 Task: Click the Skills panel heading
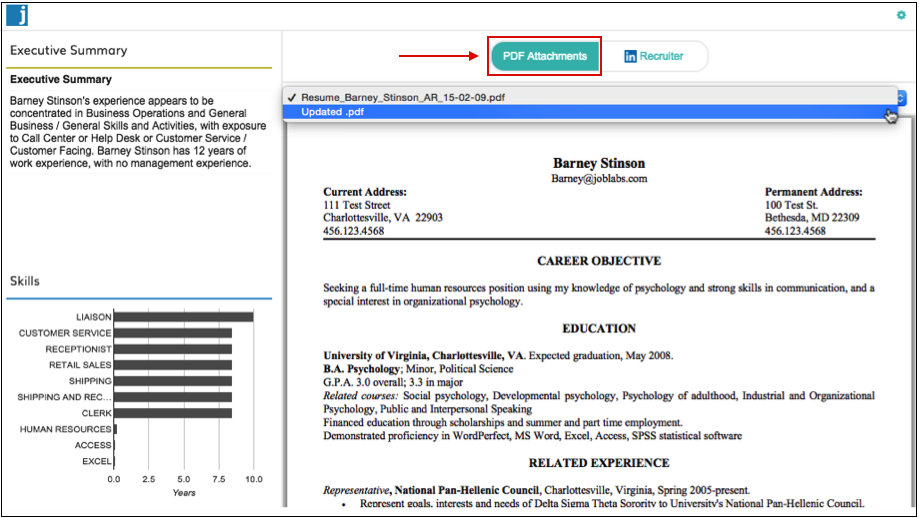pos(25,281)
